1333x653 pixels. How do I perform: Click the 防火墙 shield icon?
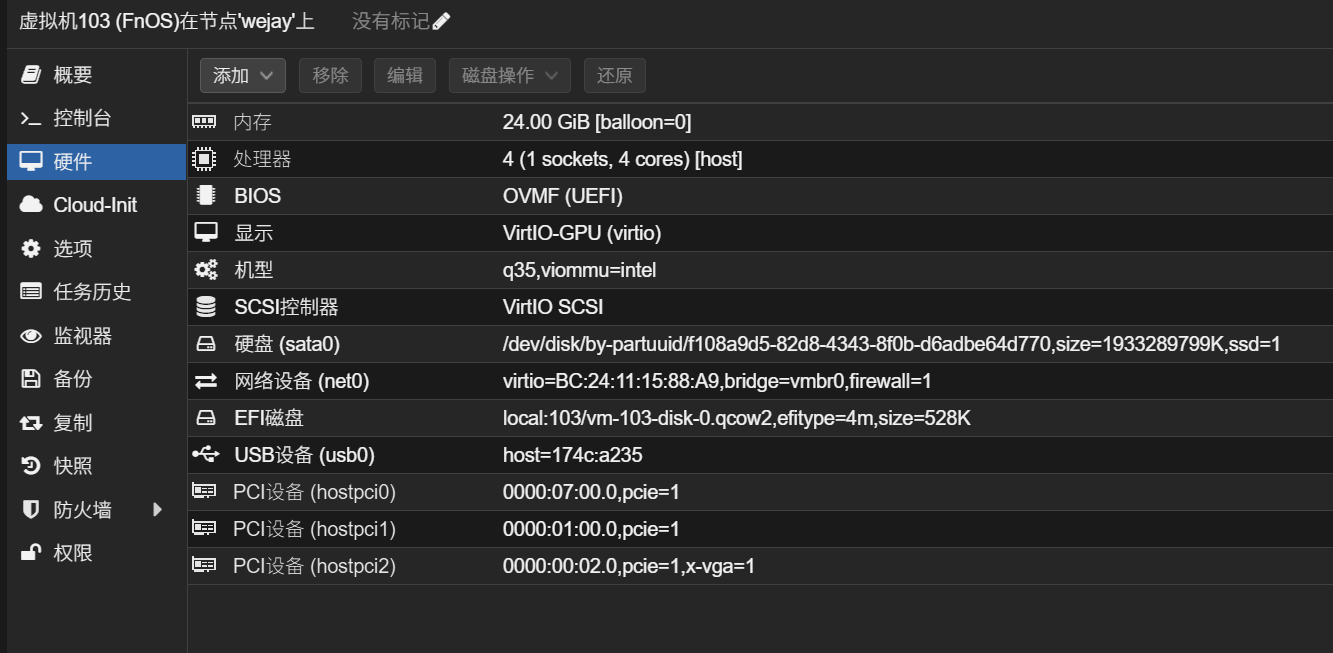coord(31,510)
